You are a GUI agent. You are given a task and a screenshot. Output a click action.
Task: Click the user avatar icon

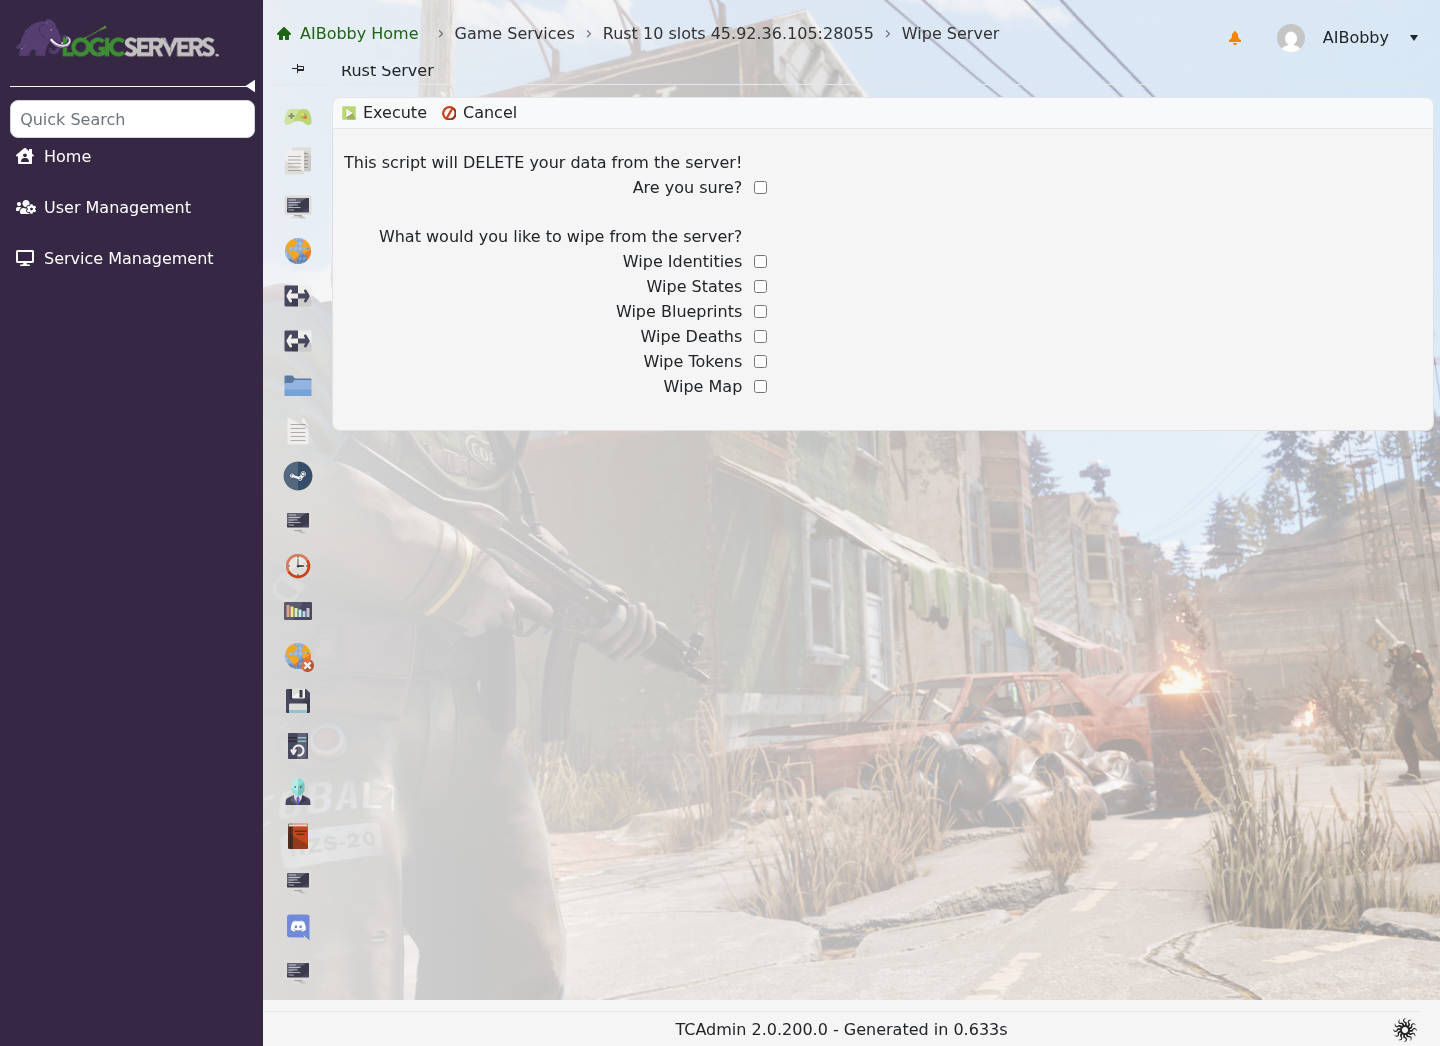(1291, 38)
